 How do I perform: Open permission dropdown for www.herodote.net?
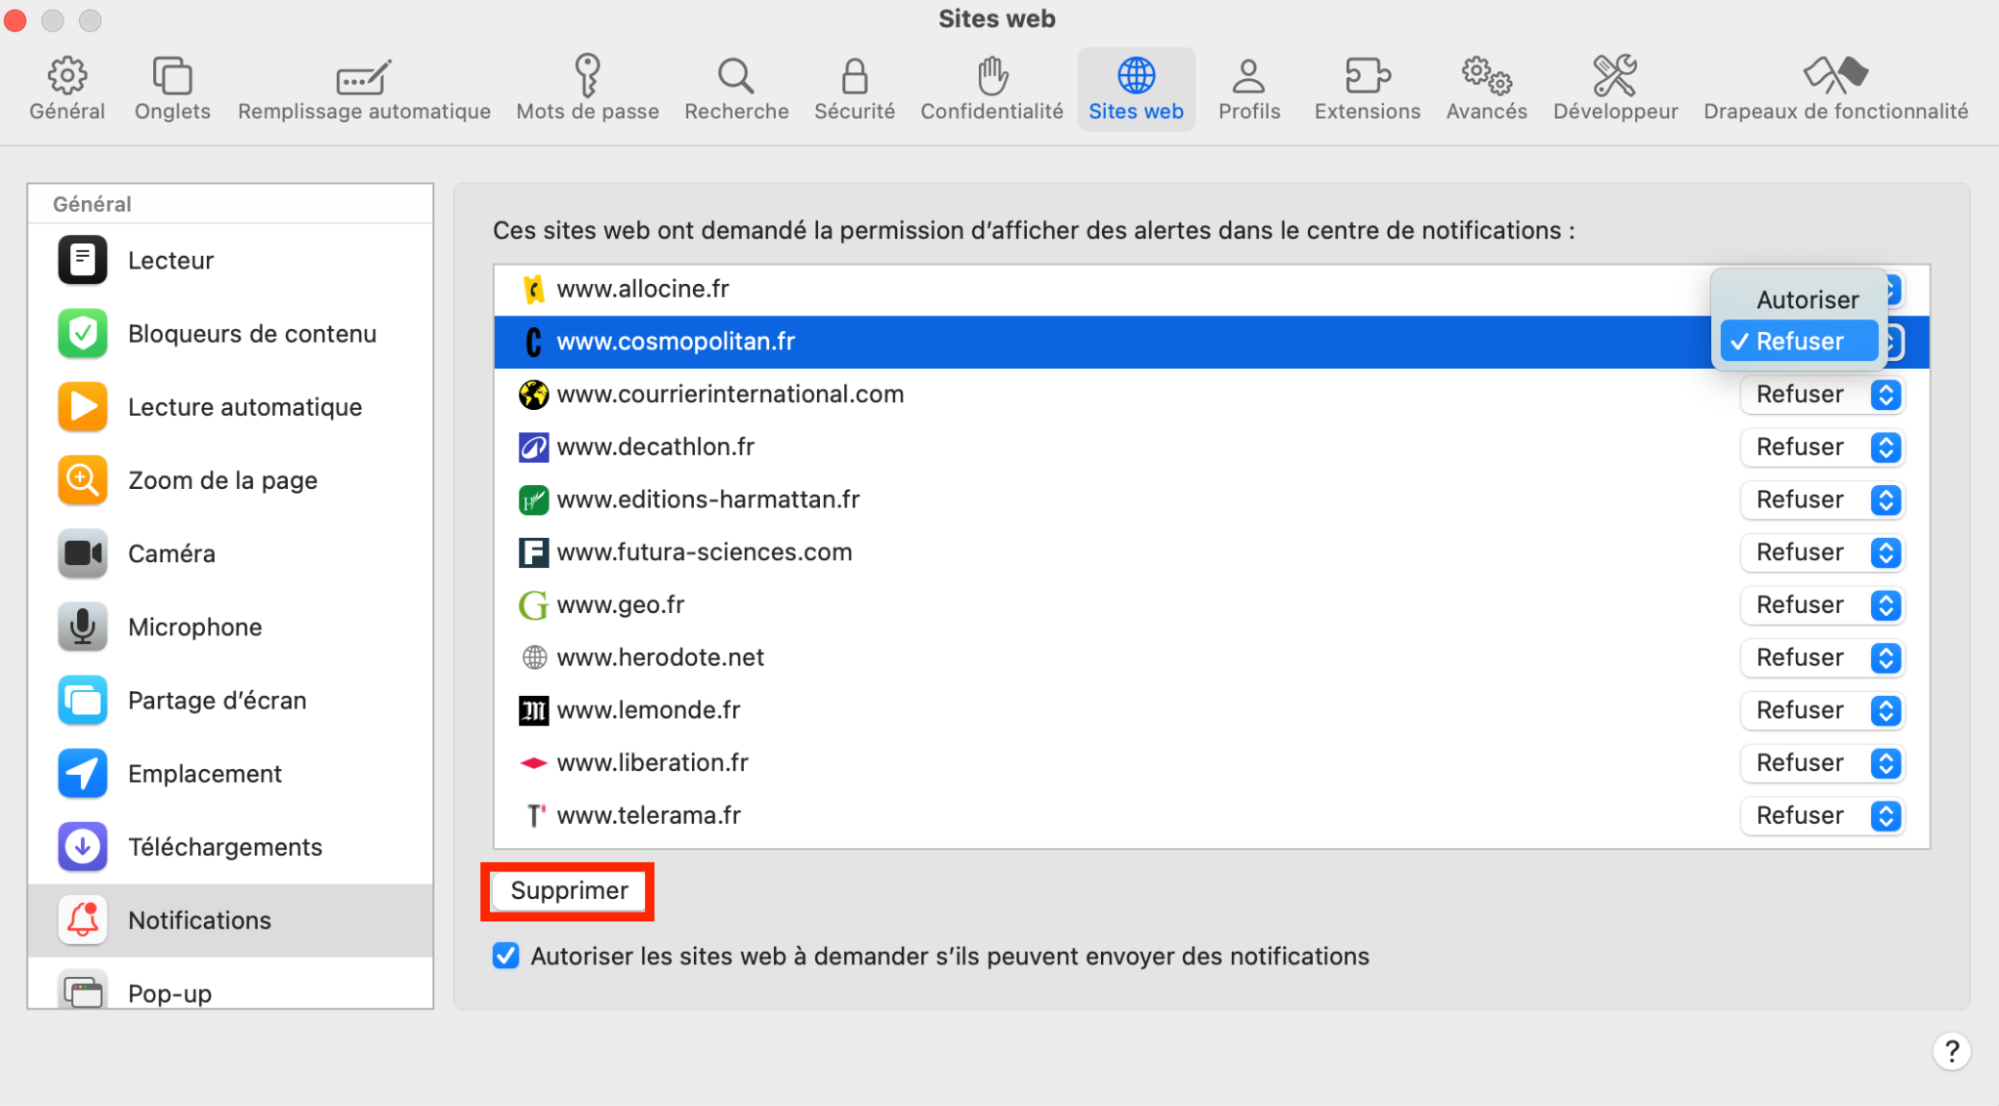coord(1822,657)
